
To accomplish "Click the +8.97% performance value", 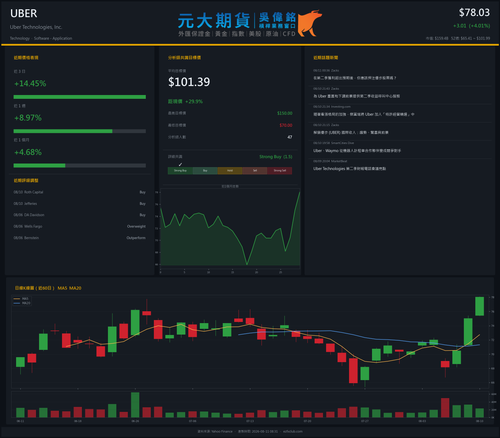I will click(28, 118).
